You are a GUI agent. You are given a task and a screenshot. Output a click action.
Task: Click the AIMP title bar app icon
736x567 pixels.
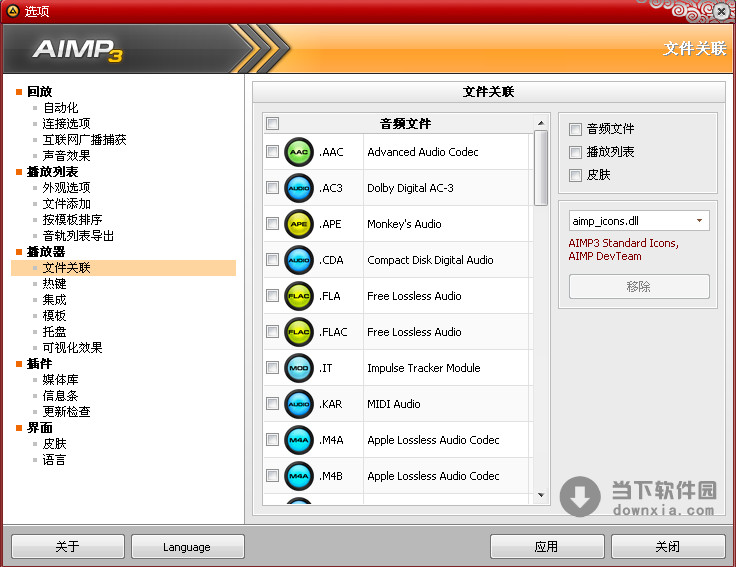[13, 10]
